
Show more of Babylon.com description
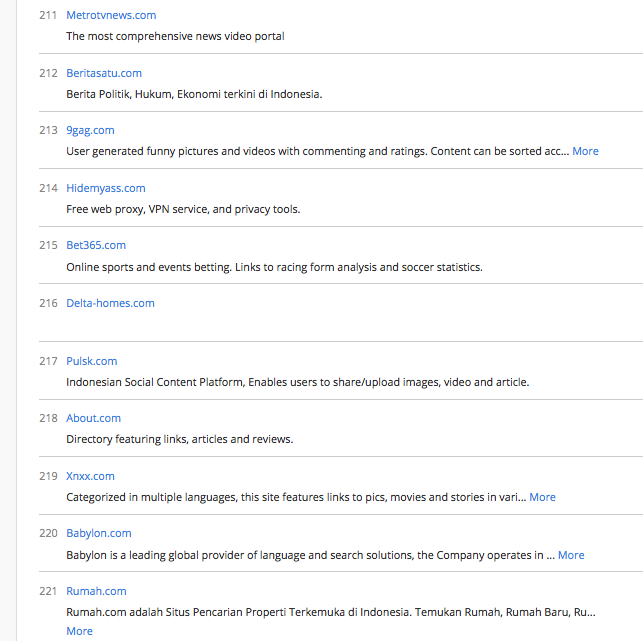[x=571, y=555]
